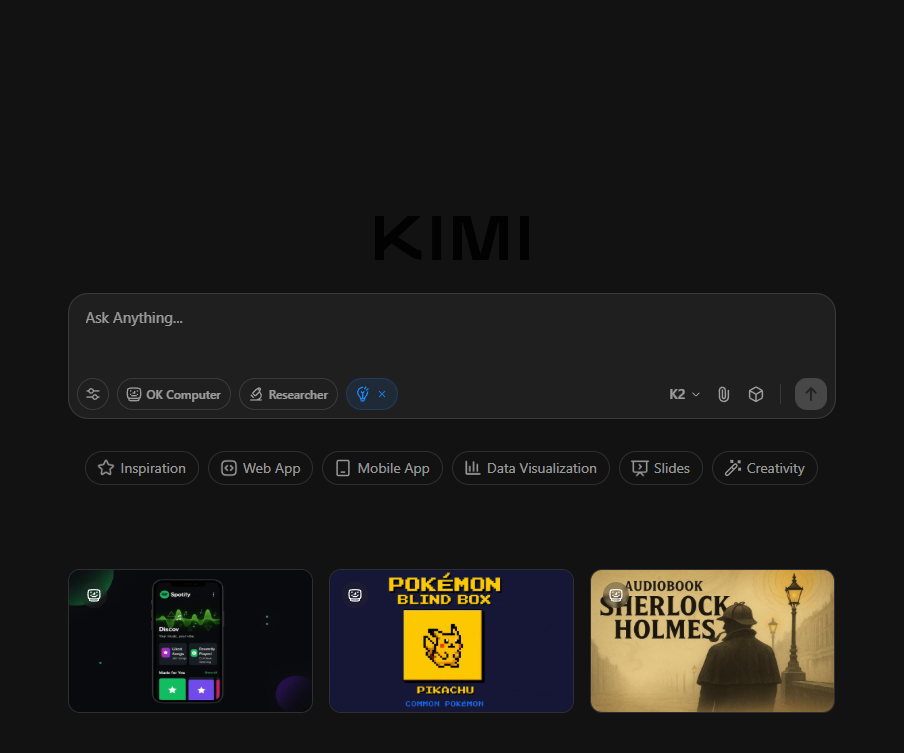Open the K2 model dropdown

click(x=684, y=394)
